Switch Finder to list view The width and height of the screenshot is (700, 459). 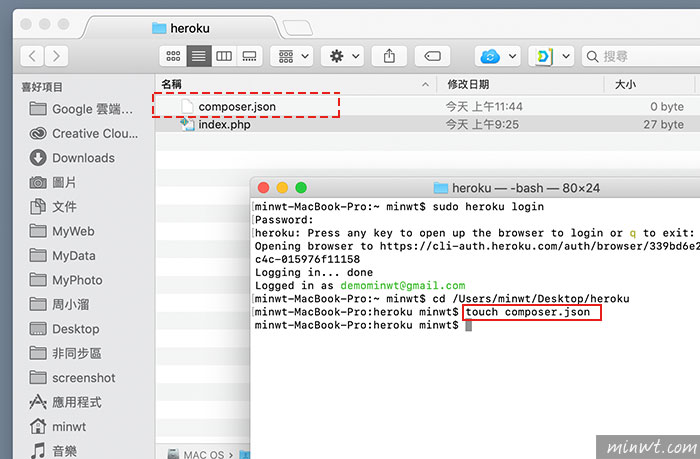click(199, 56)
